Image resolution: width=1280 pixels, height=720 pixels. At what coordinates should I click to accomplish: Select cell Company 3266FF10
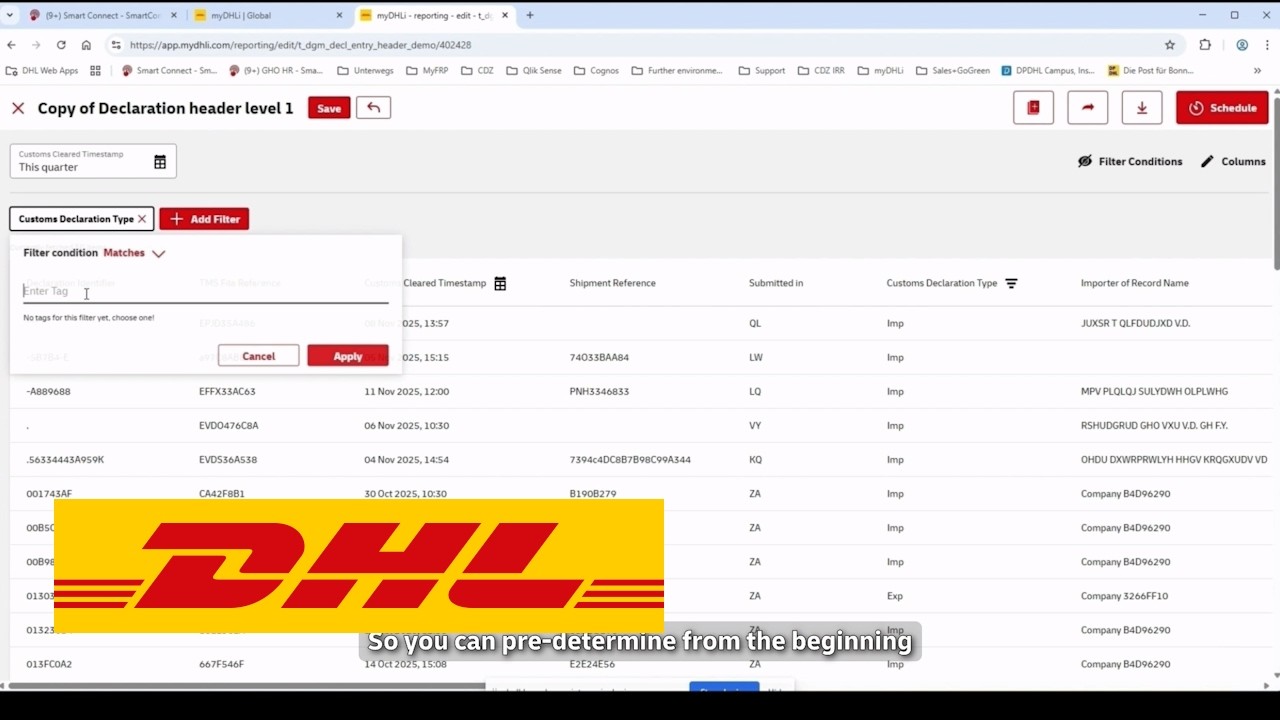click(x=1124, y=596)
